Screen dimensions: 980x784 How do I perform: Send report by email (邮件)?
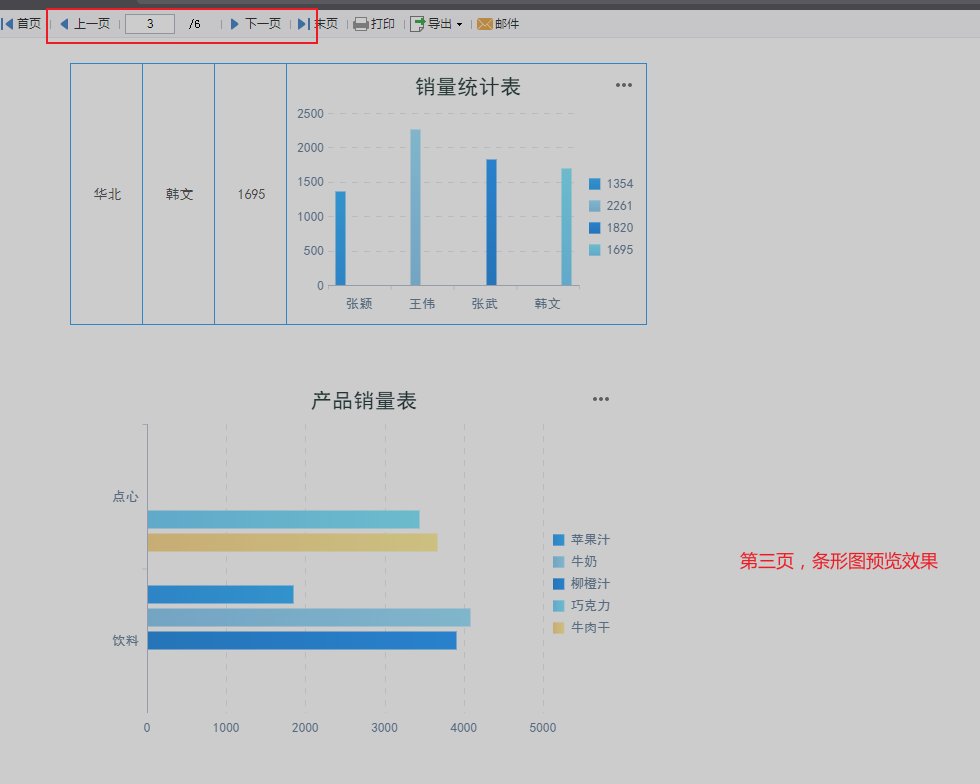click(x=498, y=24)
